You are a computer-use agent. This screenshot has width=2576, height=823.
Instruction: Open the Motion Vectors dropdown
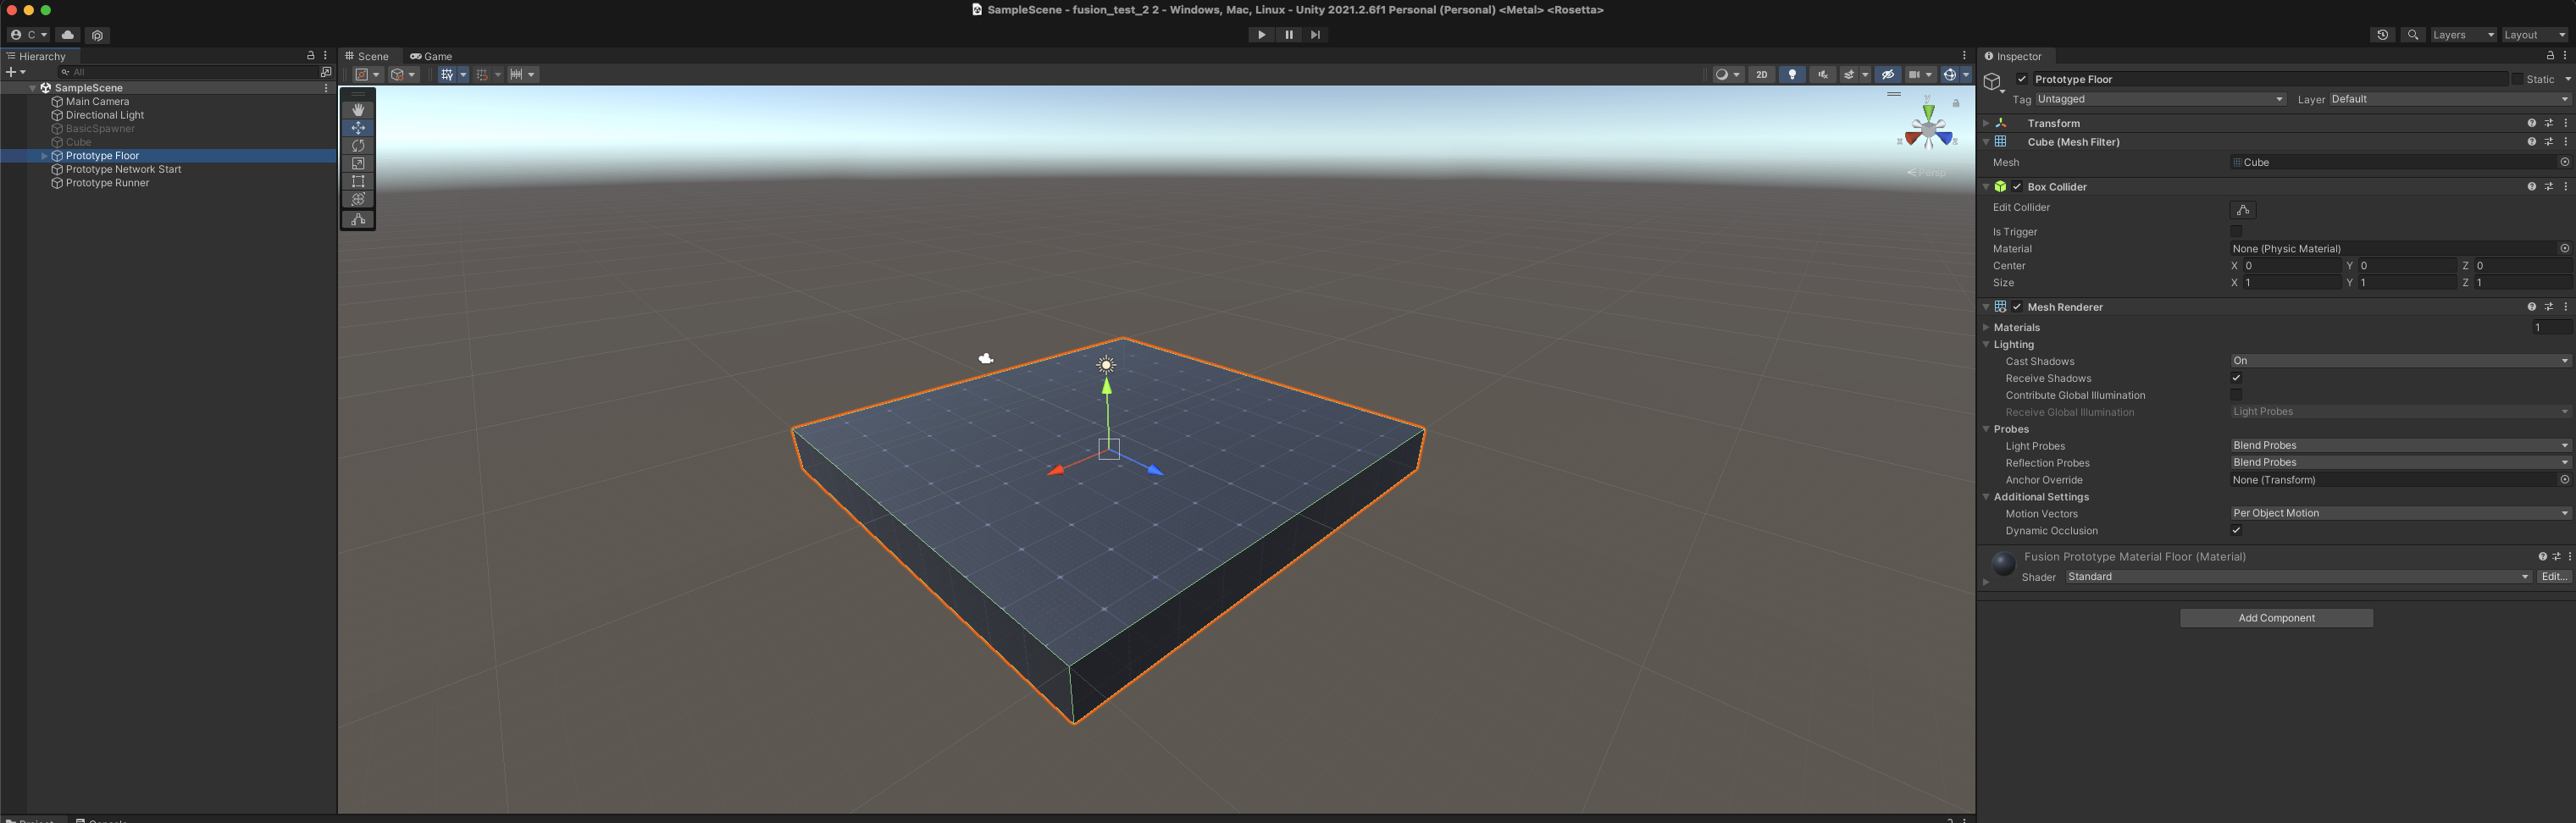coord(2400,514)
